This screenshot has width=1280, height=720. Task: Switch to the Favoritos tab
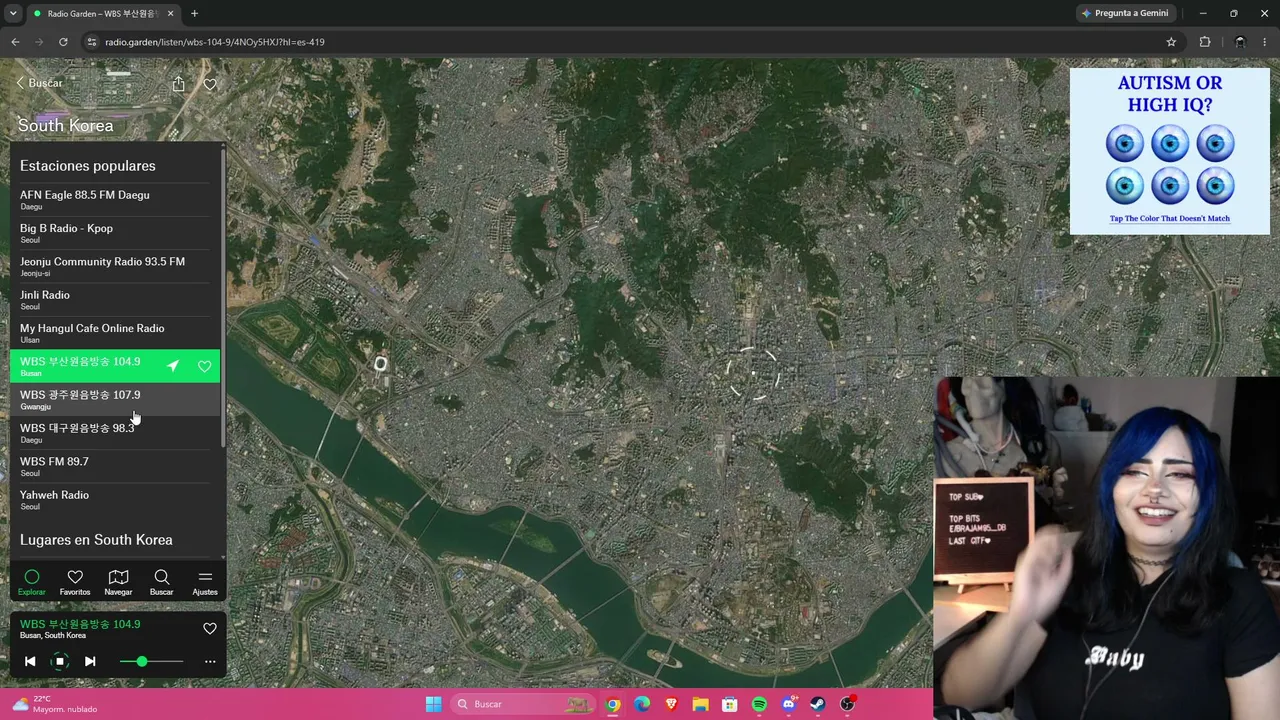(75, 582)
